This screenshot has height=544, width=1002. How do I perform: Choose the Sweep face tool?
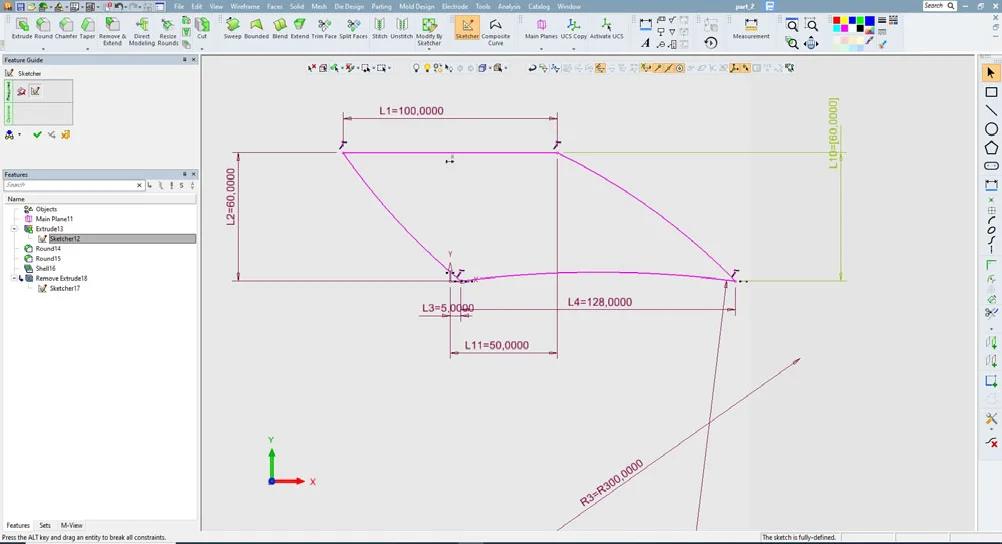[233, 29]
